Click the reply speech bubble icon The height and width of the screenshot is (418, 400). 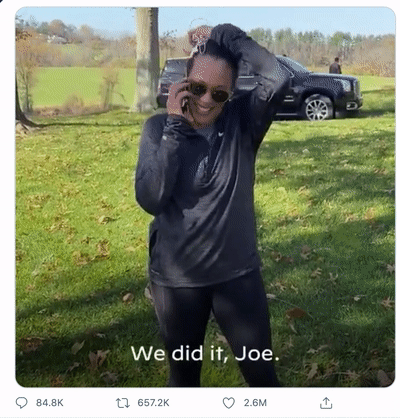tap(22, 403)
